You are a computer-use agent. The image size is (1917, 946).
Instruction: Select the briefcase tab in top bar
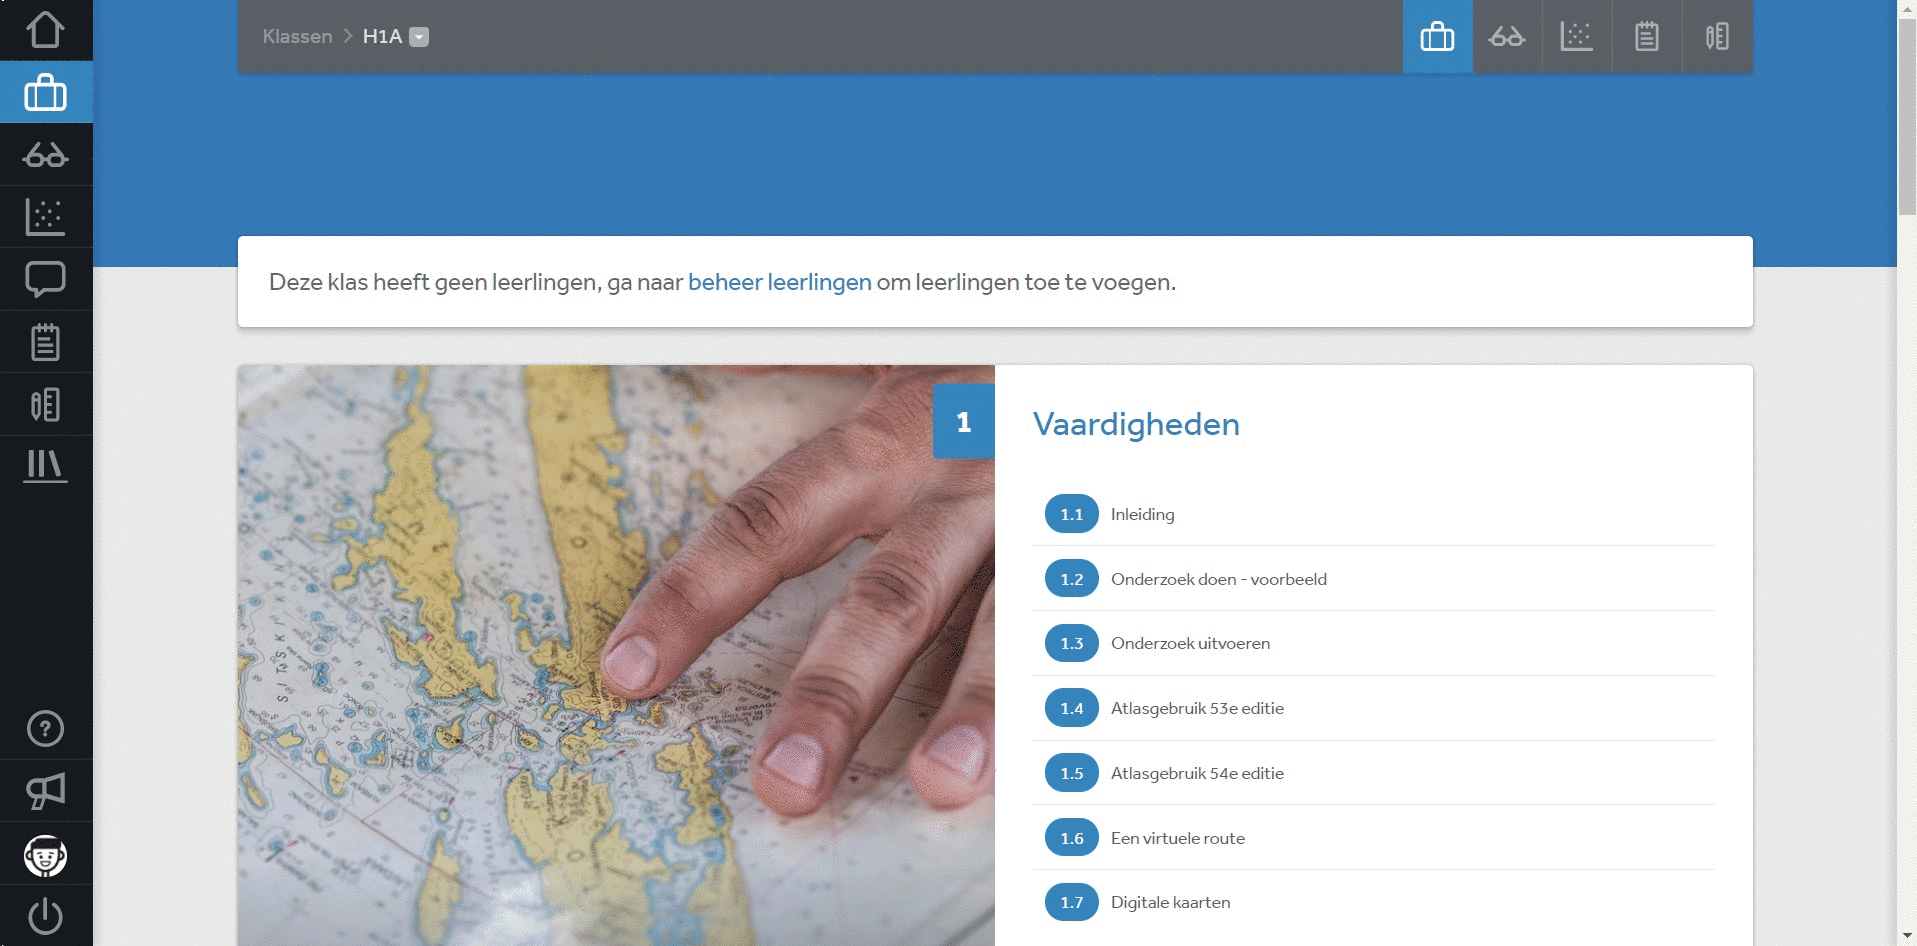click(x=1437, y=37)
